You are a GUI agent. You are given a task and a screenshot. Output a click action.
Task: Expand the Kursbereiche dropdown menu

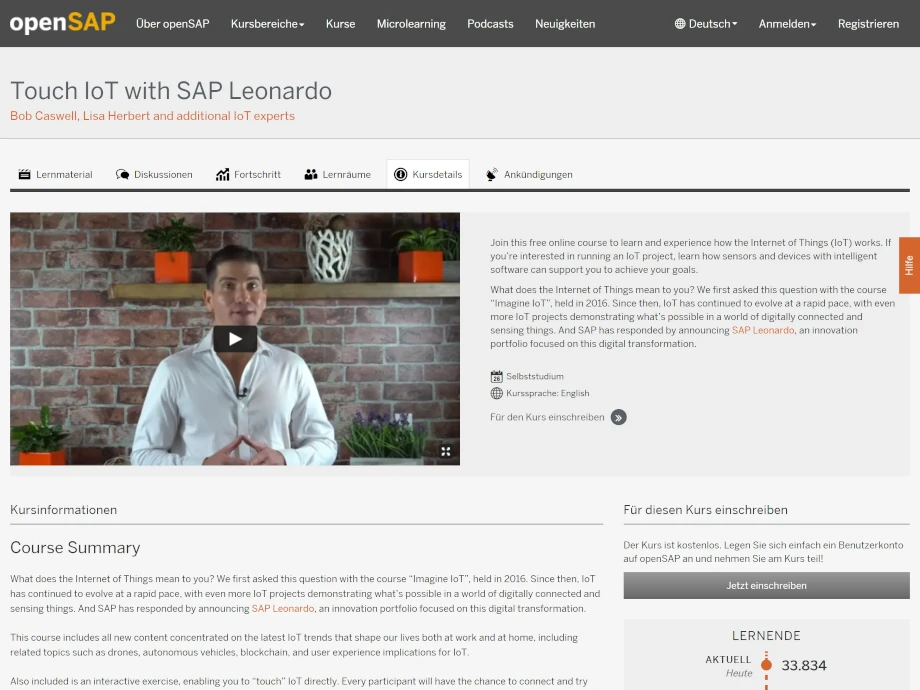[267, 24]
